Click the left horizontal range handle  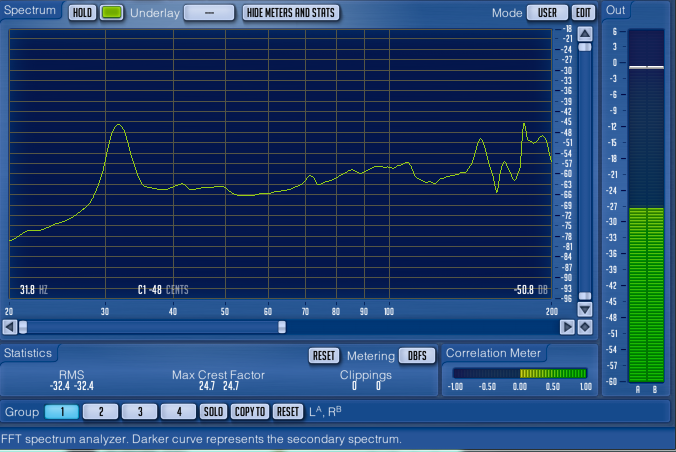point(23,327)
